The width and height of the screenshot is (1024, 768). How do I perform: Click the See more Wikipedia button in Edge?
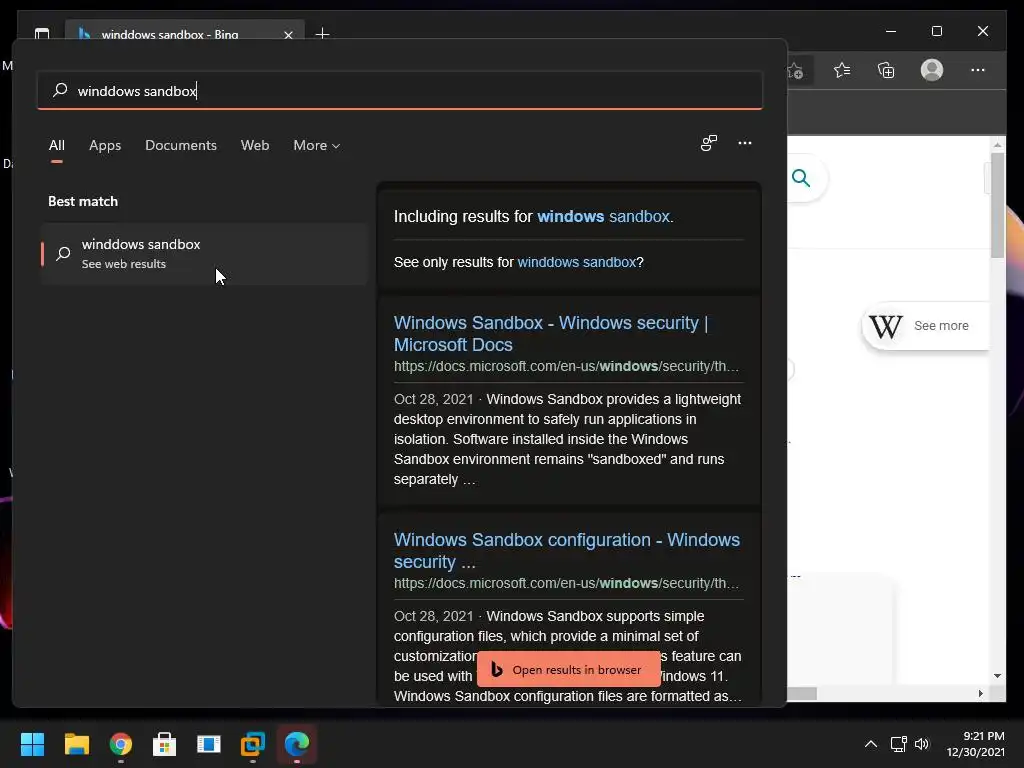tap(926, 325)
